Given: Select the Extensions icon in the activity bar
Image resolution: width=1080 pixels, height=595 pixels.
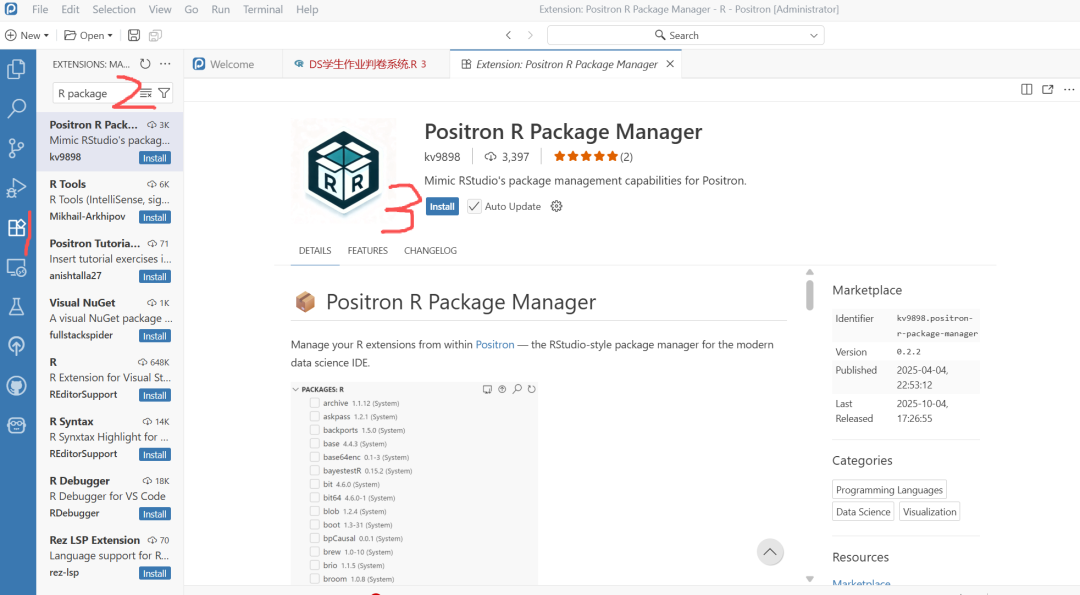Looking at the screenshot, I should point(16,227).
